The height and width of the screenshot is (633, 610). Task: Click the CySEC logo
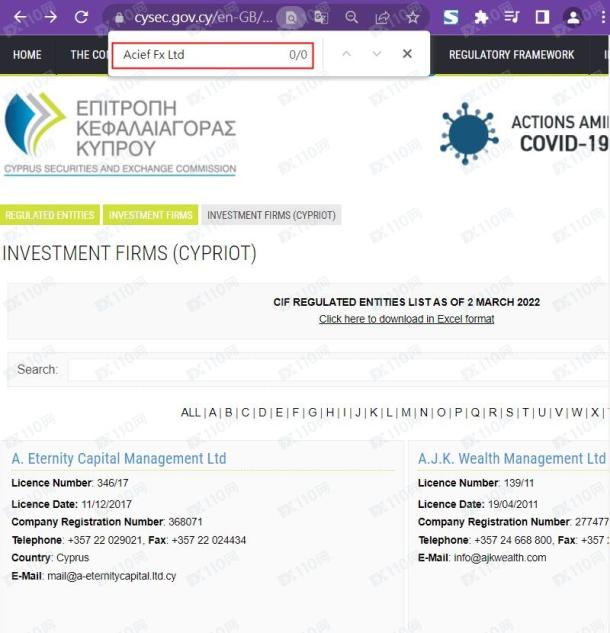pos(120,134)
